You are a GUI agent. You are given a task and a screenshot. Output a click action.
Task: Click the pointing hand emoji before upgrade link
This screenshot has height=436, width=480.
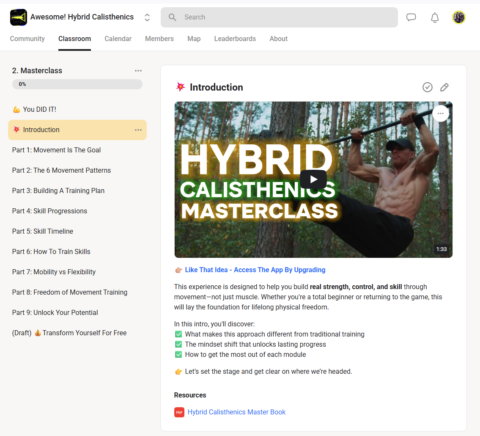178,270
